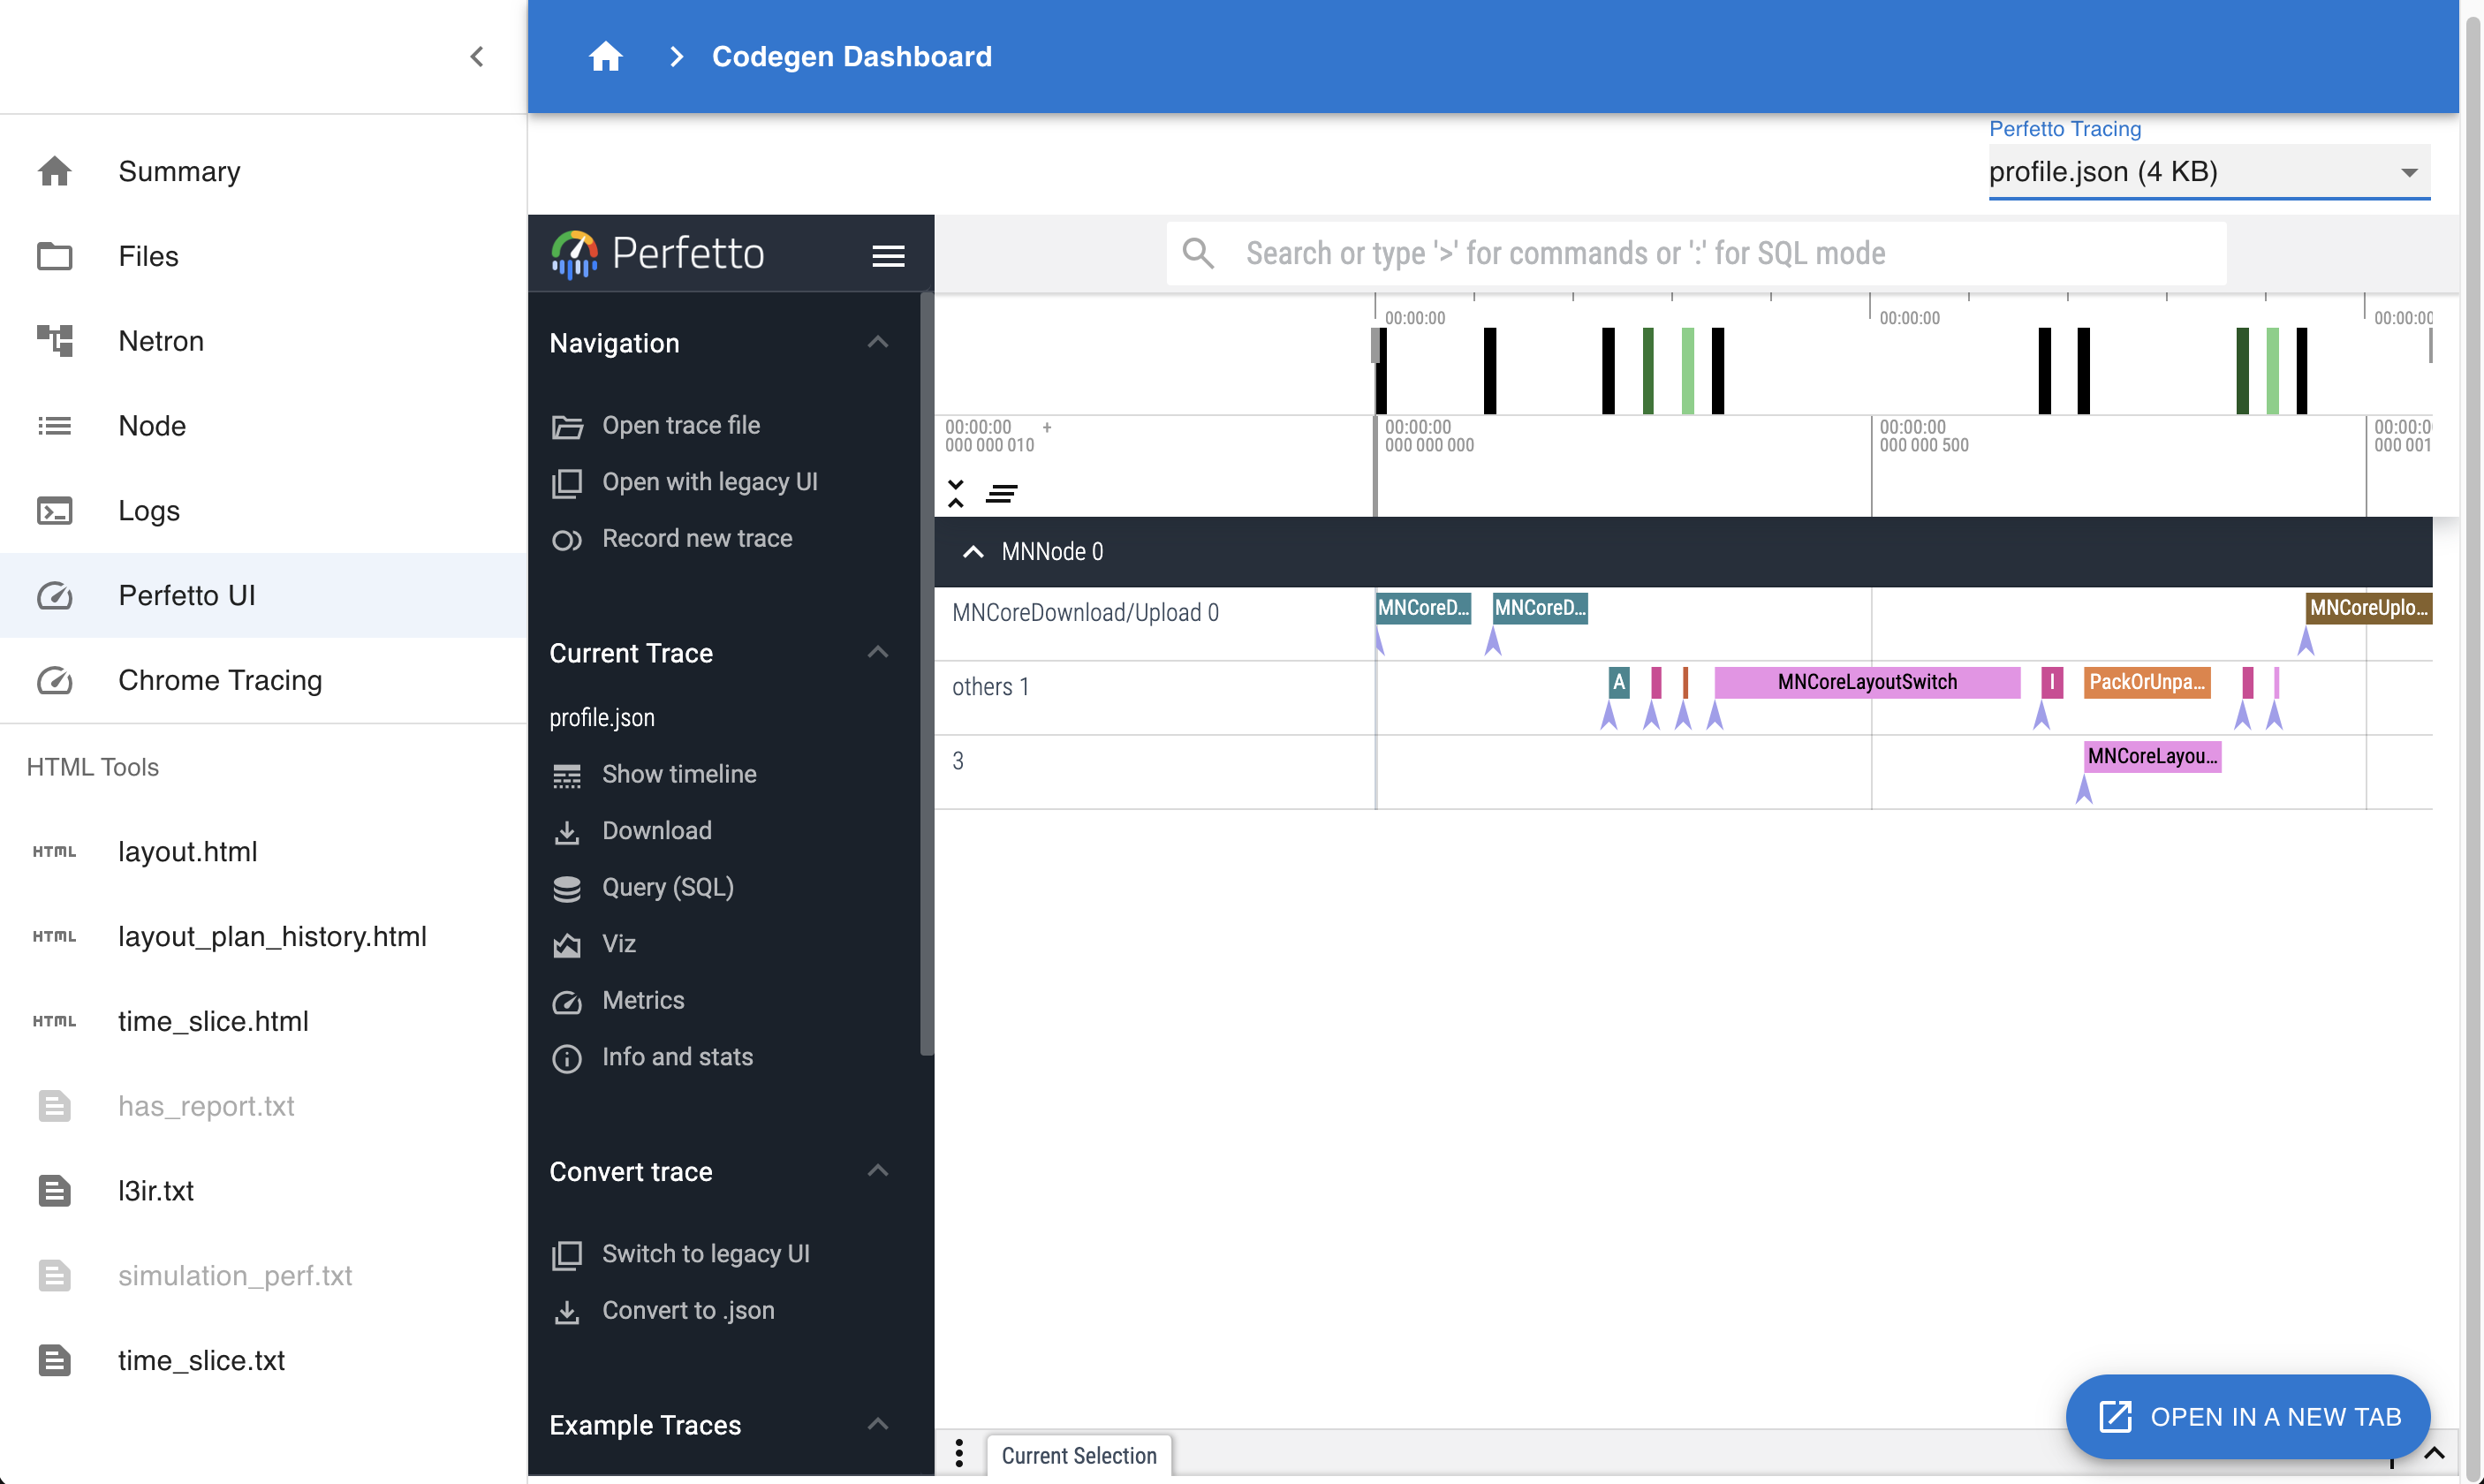Screen dimensions: 2484x1484
Task: Open Viz page in Perfetto
Action: [x=618, y=944]
